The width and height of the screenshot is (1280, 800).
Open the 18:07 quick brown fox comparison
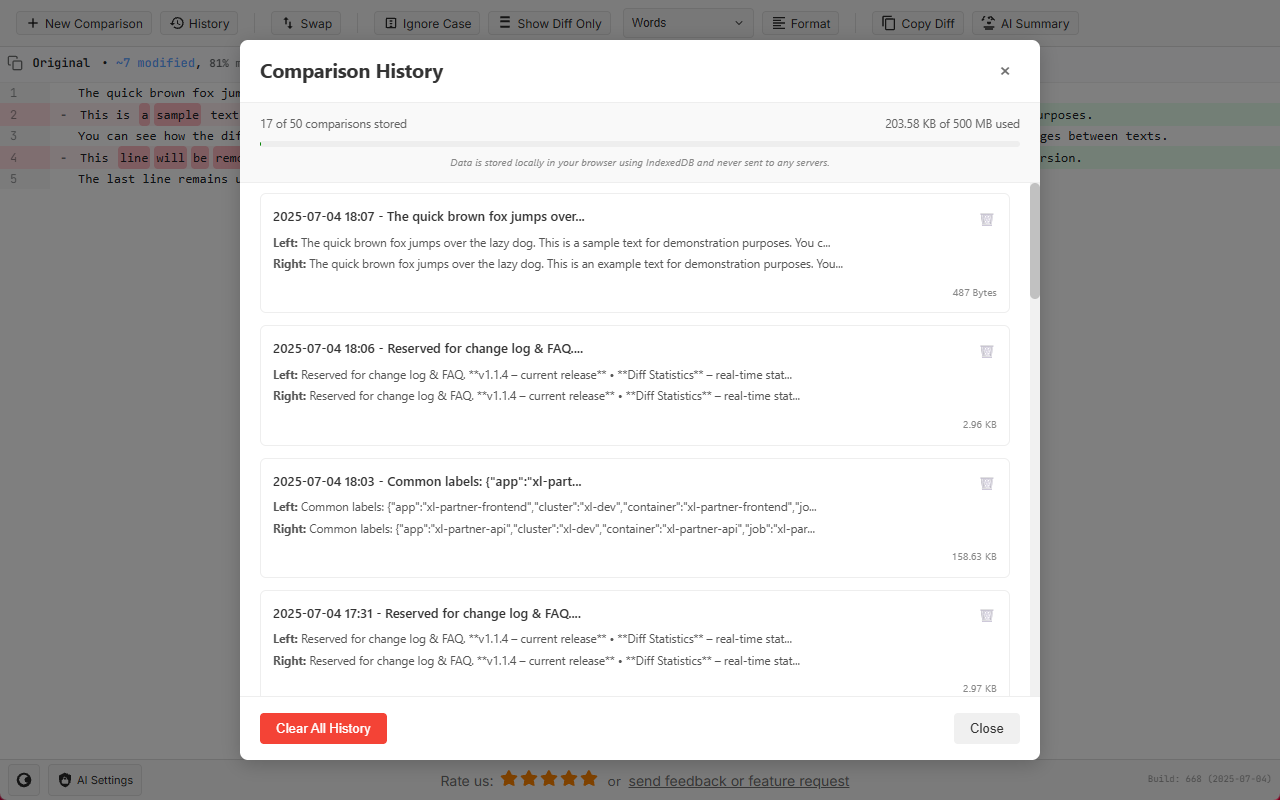tap(634, 253)
